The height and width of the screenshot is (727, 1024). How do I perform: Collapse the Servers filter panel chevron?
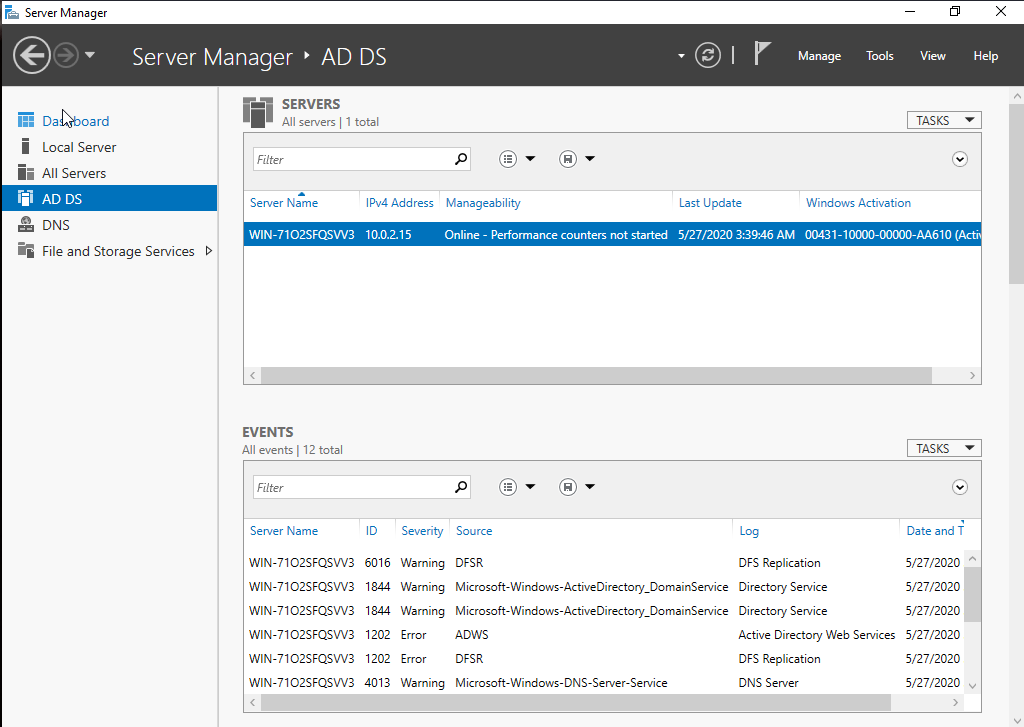[x=960, y=159]
